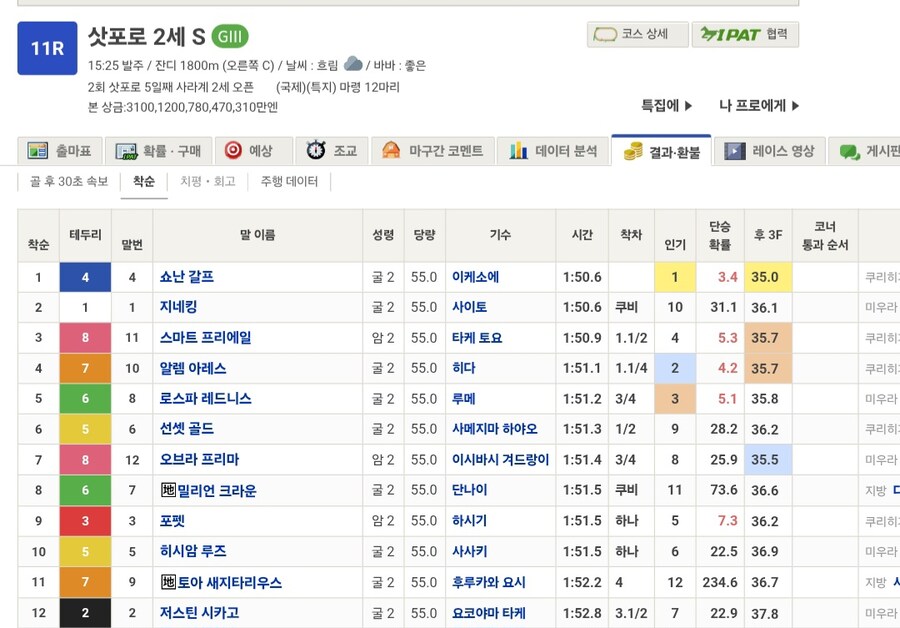Screen dimensions: 900x628
Task: Click the 확률·구매 odds icon
Action: [x=124, y=149]
